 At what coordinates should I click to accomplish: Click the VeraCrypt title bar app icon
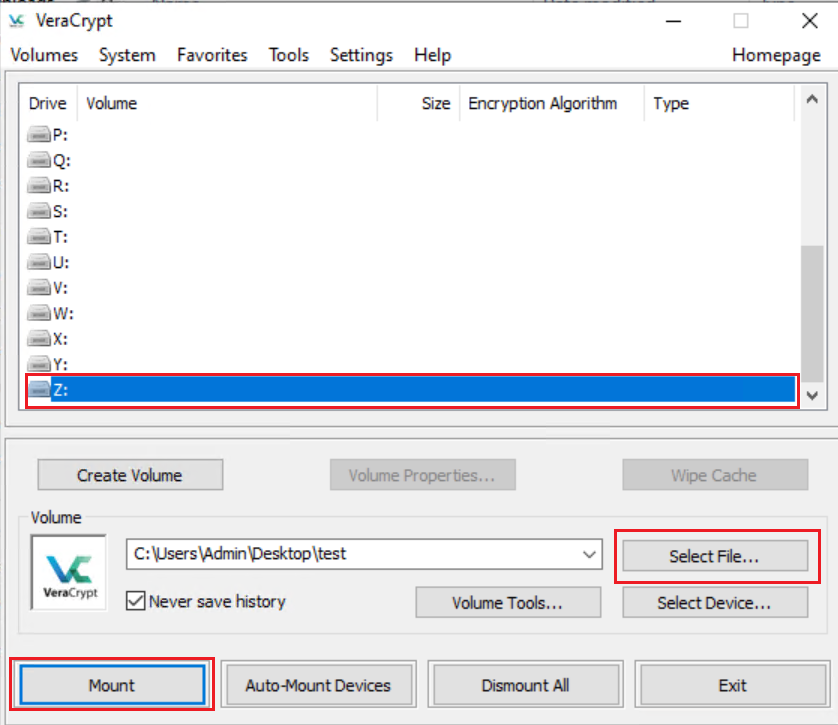(16, 20)
